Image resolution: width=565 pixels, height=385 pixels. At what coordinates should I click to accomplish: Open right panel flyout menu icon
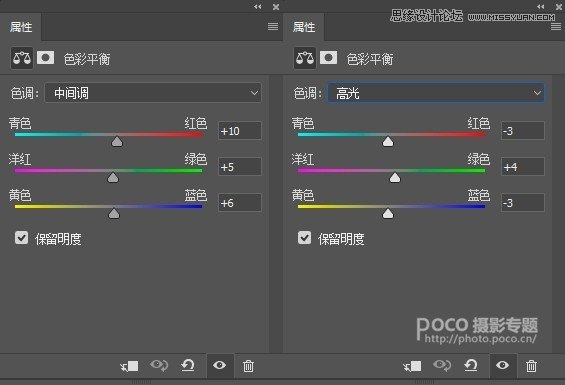(x=556, y=26)
